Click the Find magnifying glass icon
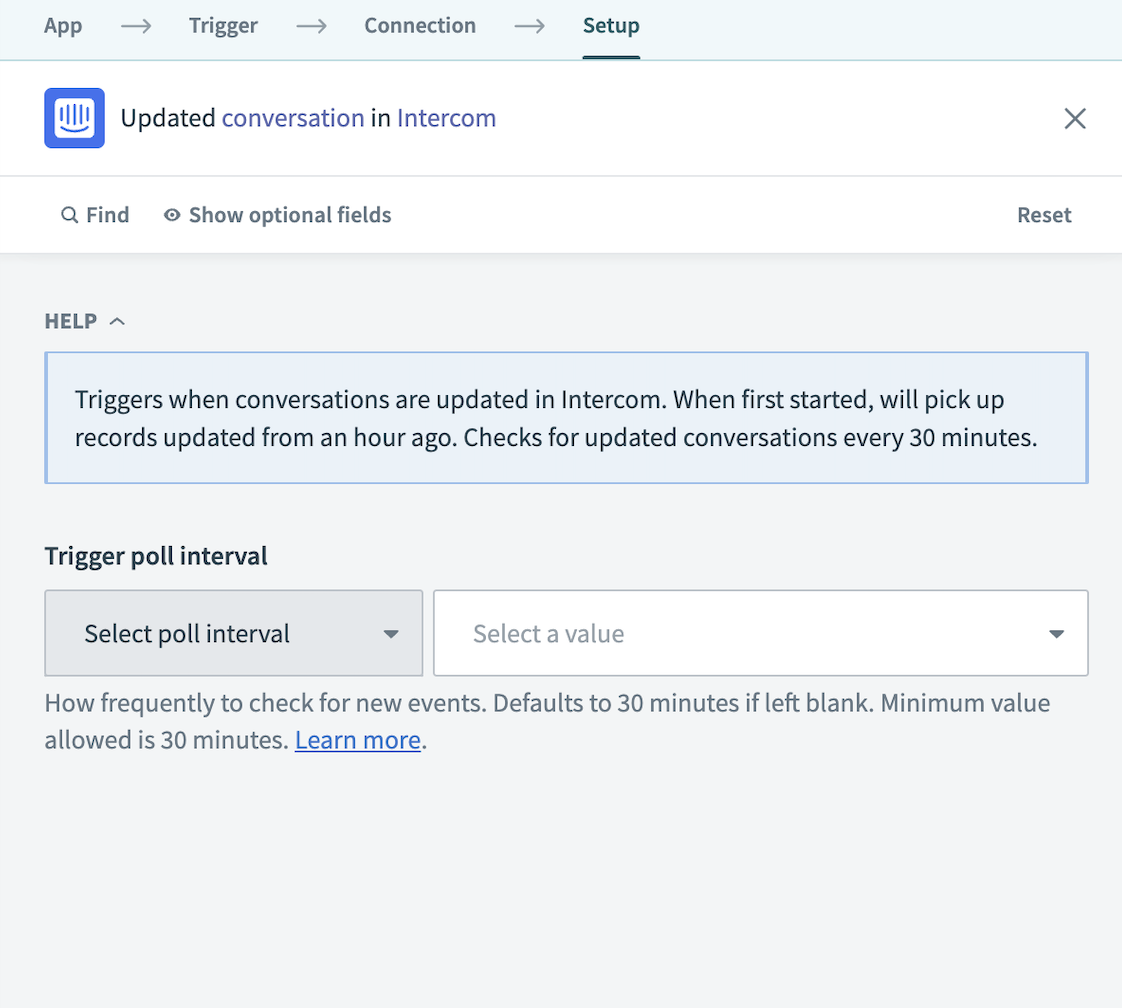This screenshot has height=1008, width=1122. pyautogui.click(x=69, y=215)
